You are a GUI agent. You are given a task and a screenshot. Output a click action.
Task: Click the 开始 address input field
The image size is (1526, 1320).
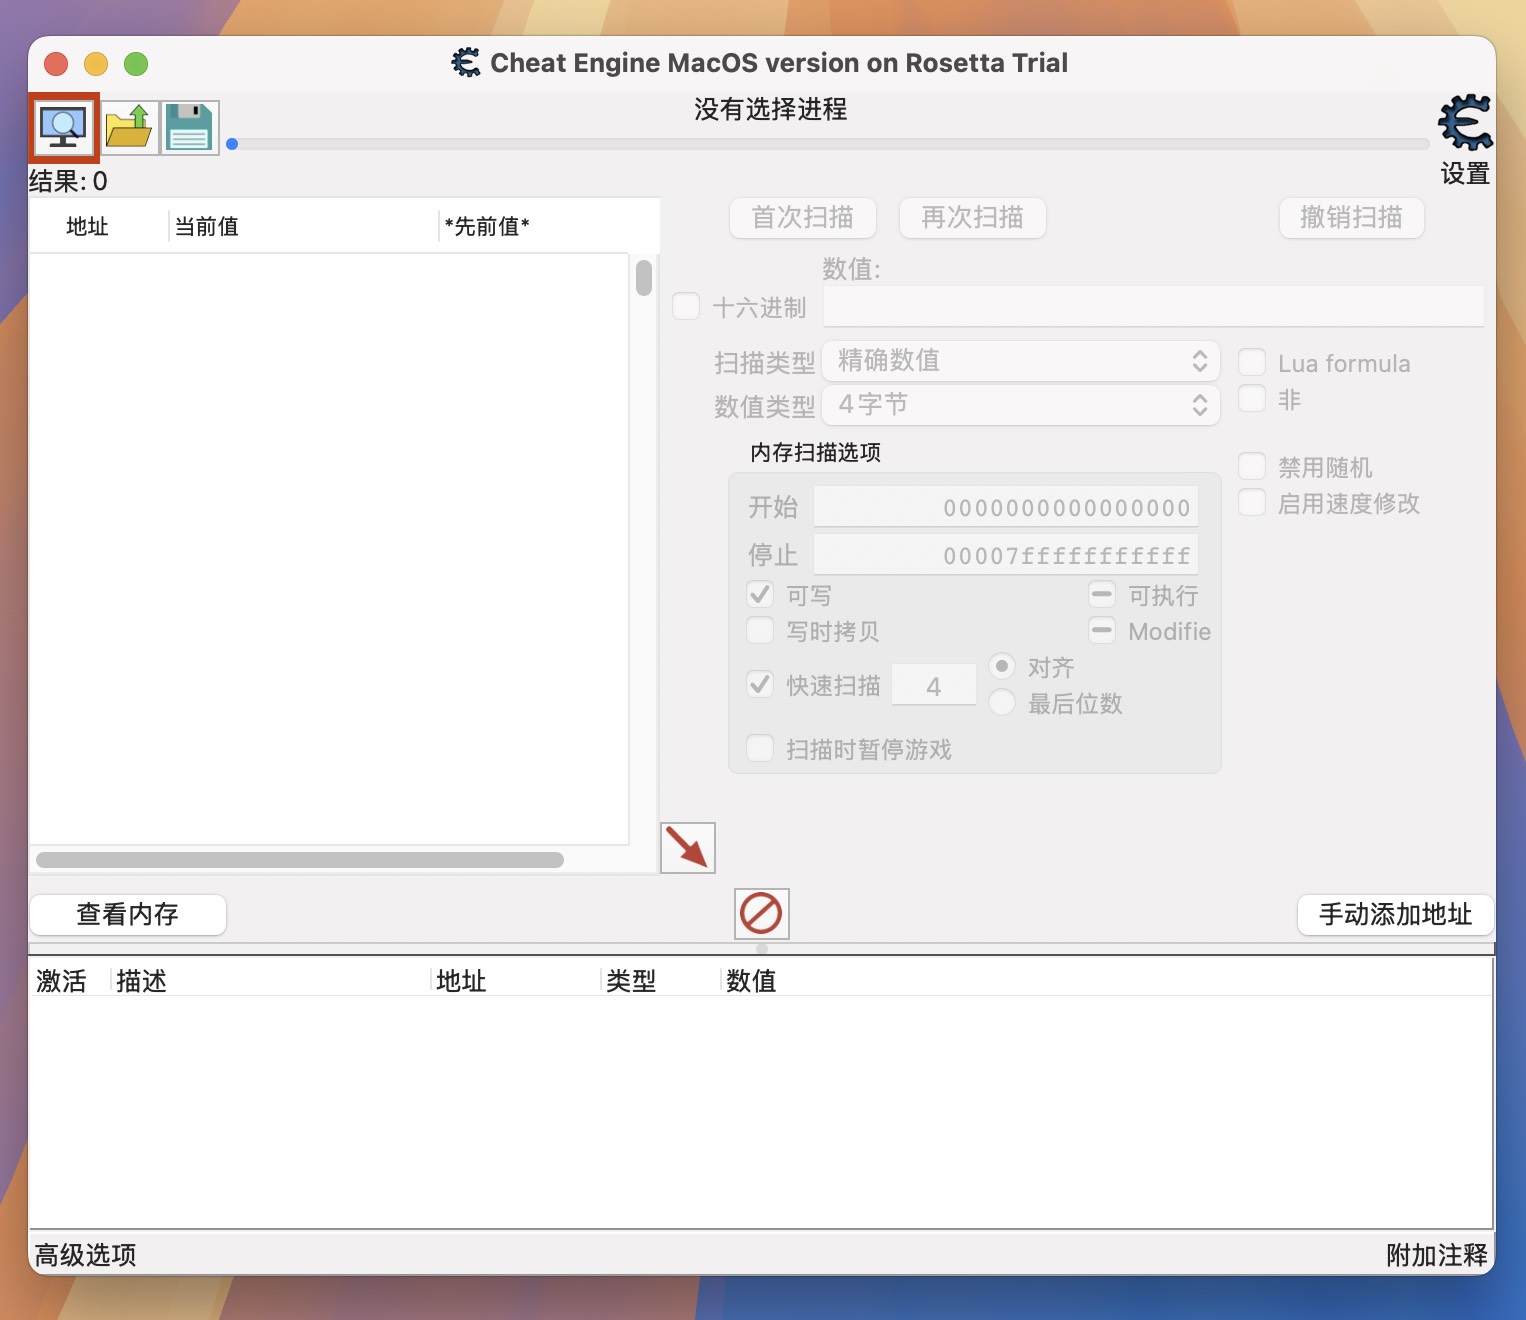click(1006, 507)
